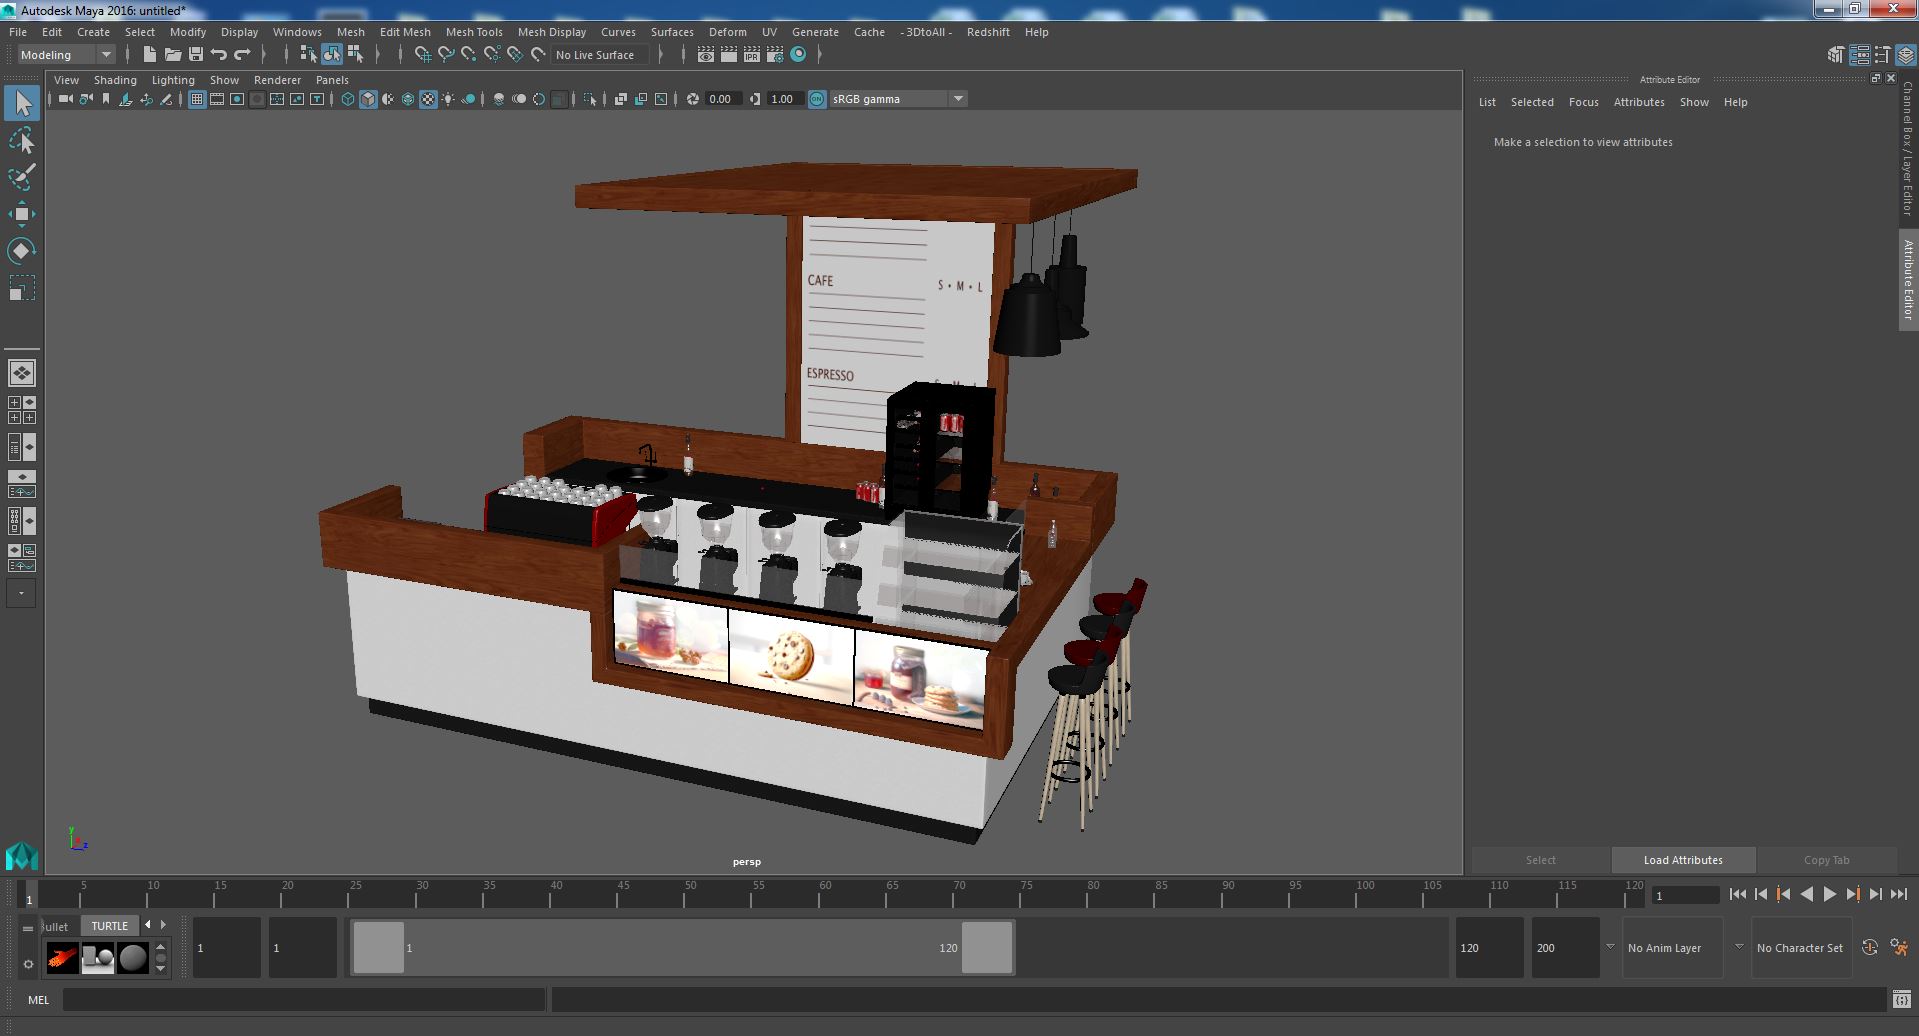Start IPR render icon
The image size is (1919, 1036).
(752, 54)
